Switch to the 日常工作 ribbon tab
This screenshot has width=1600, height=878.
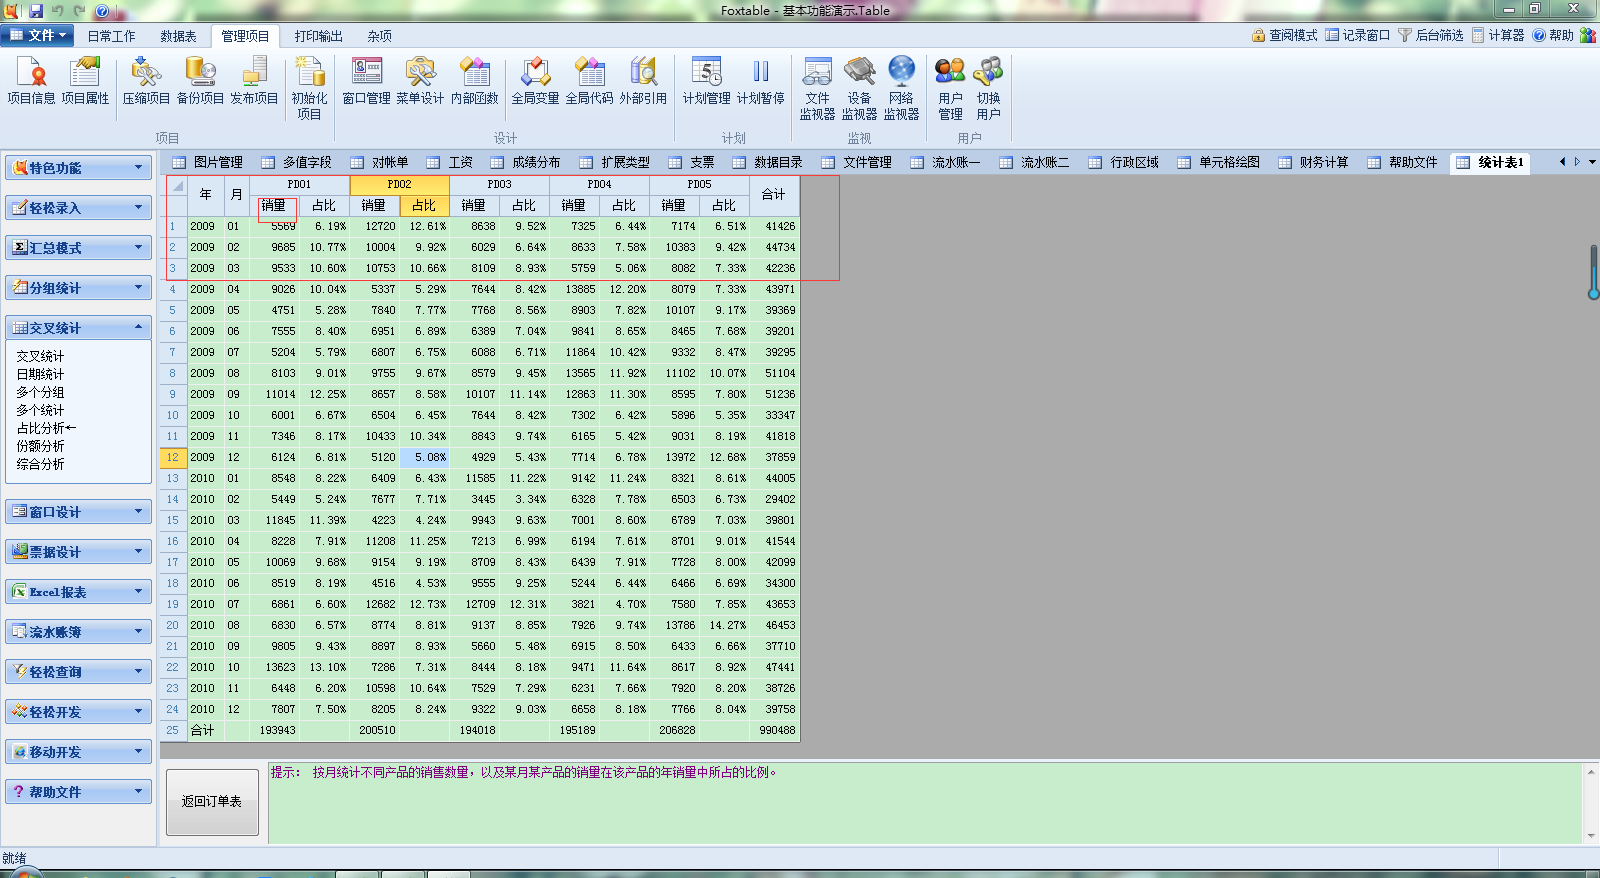111,36
